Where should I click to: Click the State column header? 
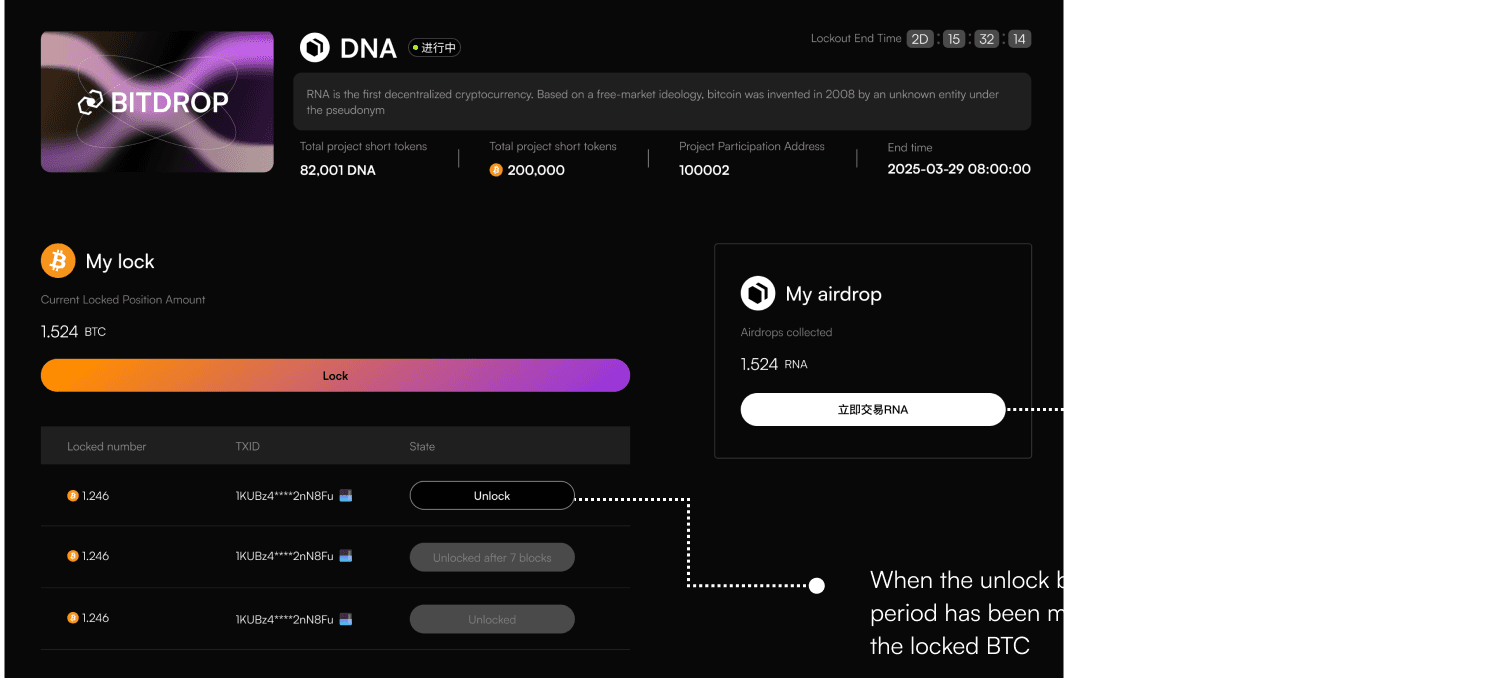point(422,446)
